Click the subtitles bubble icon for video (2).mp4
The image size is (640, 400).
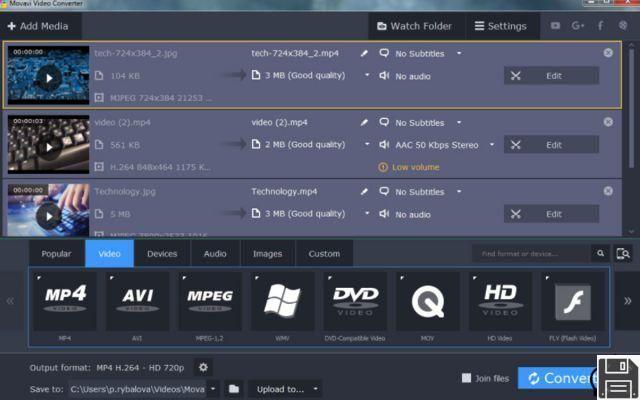(384, 122)
